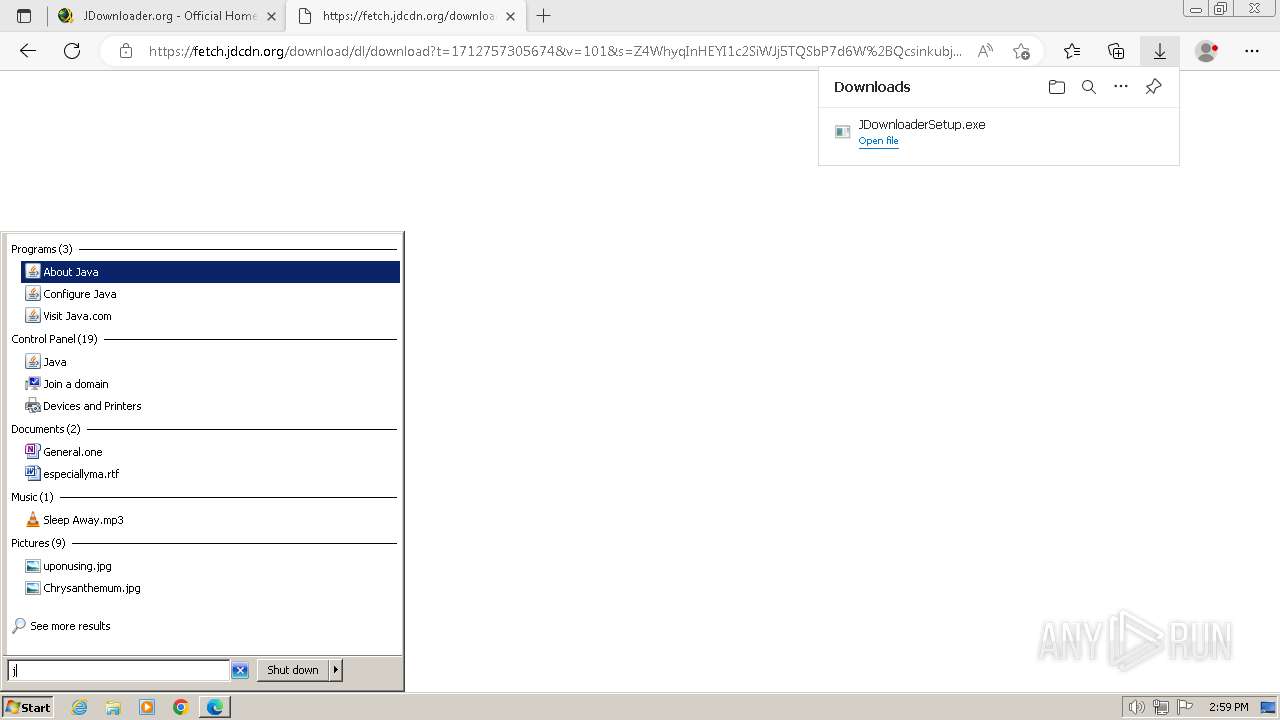Go back to the previous page
This screenshot has height=720, width=1280.
coord(28,51)
